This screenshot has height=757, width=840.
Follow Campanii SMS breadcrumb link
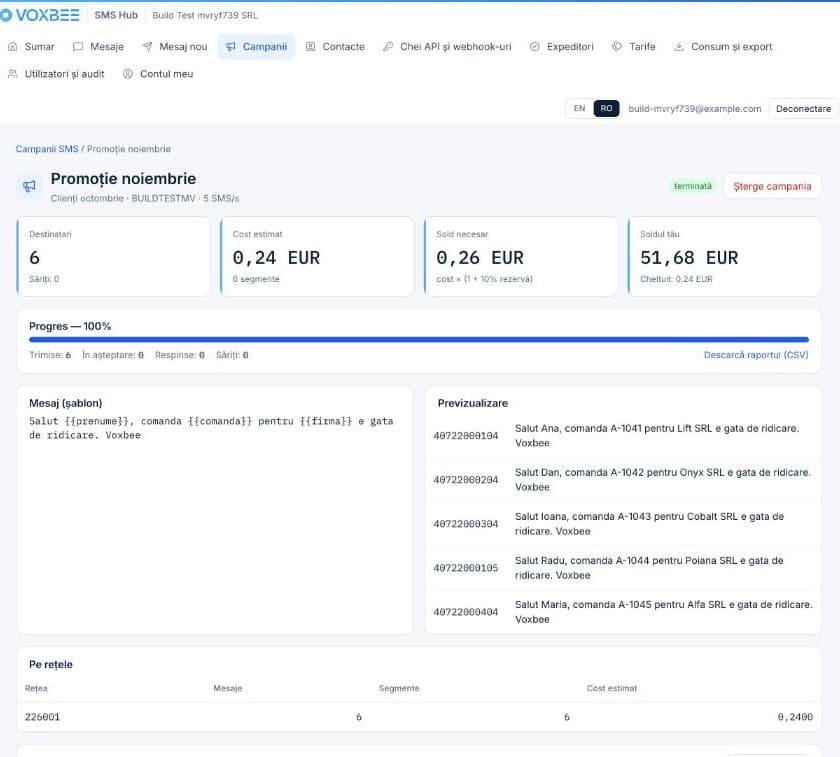(47, 149)
